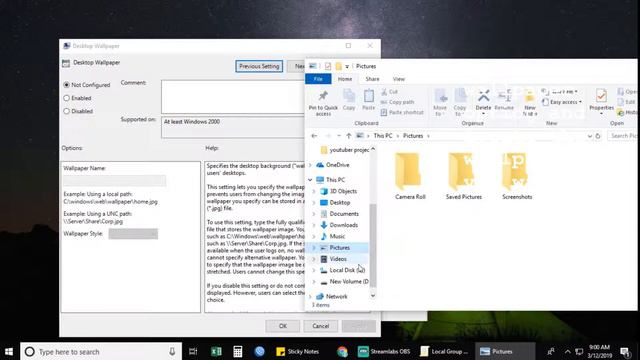Click Cortana microphone icon in search
640x360 pixels.
pyautogui.click(x=172, y=351)
